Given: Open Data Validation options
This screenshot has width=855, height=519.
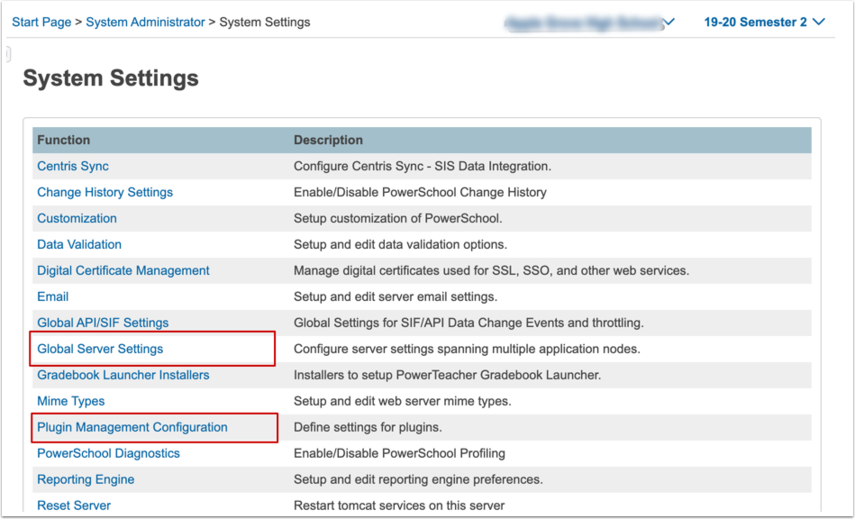Looking at the screenshot, I should pos(79,245).
